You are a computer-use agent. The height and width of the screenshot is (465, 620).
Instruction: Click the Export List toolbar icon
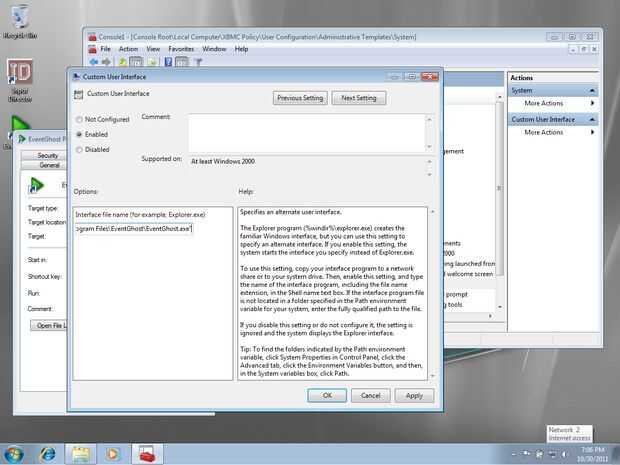tap(152, 62)
